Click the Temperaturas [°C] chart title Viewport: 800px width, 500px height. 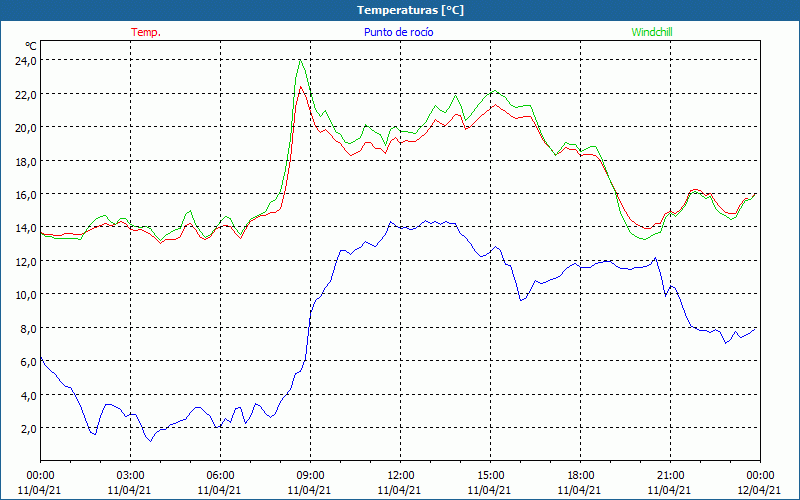(x=410, y=10)
